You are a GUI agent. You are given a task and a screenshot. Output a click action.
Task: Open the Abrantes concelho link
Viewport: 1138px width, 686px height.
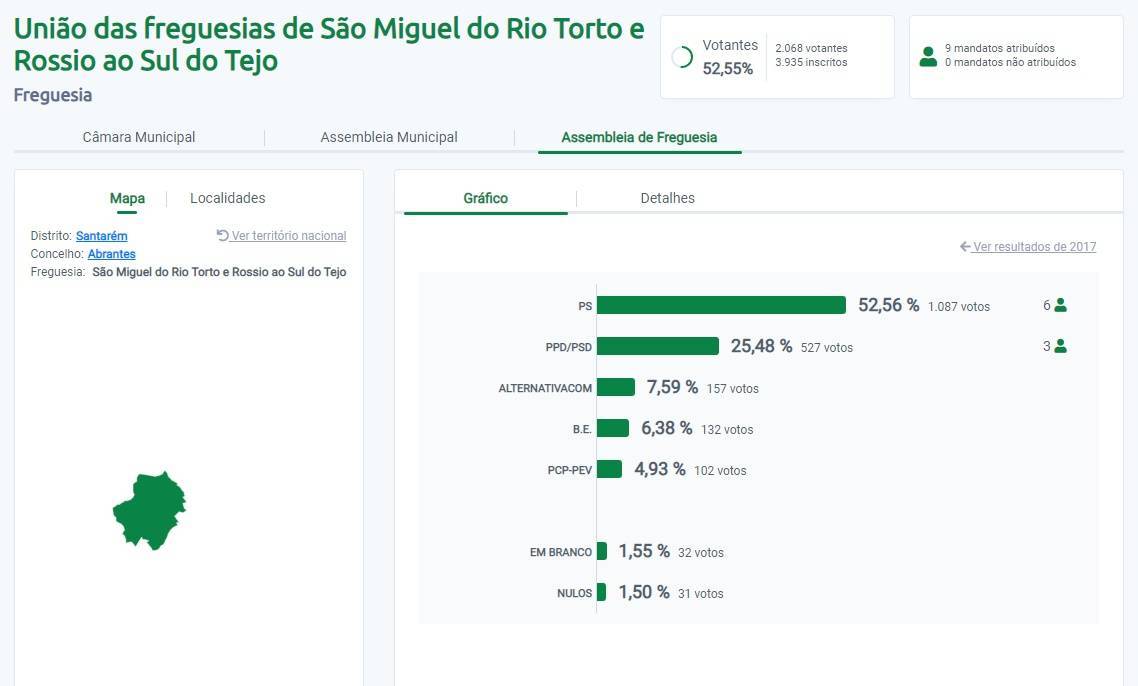click(x=112, y=254)
